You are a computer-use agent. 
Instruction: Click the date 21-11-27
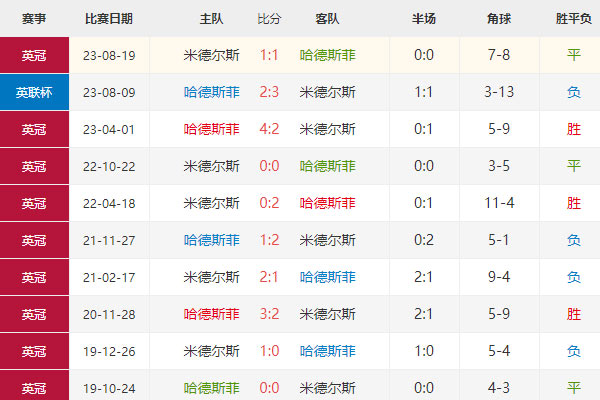click(x=109, y=241)
